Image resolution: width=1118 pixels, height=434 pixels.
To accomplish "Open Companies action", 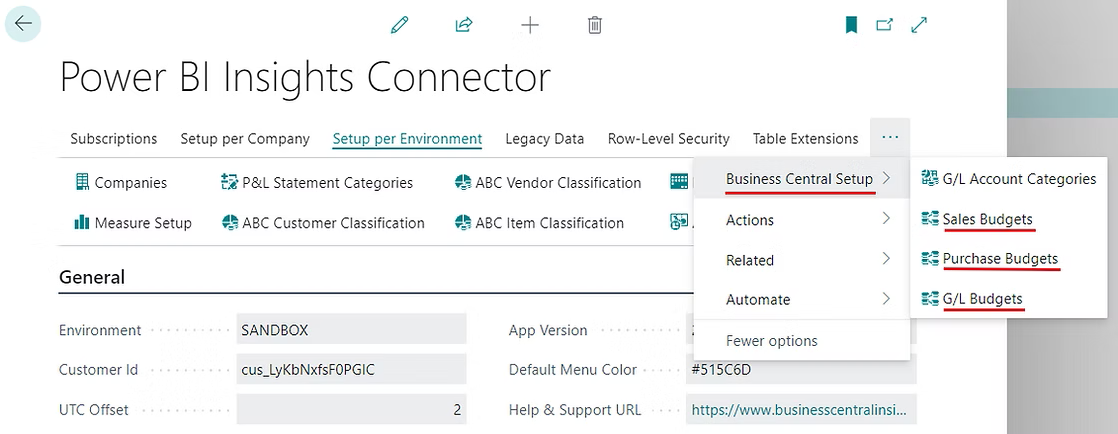I will (x=120, y=182).
